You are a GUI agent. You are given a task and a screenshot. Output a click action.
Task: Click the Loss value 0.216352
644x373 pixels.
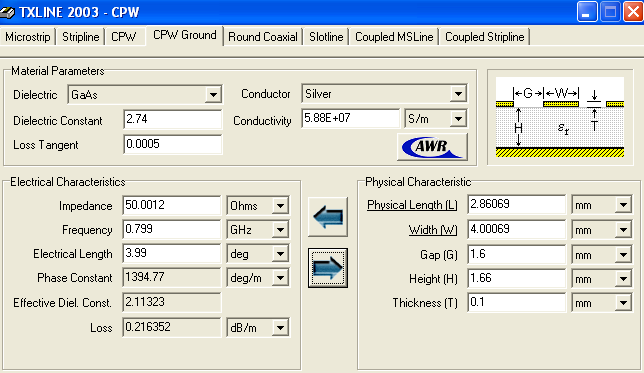171,327
